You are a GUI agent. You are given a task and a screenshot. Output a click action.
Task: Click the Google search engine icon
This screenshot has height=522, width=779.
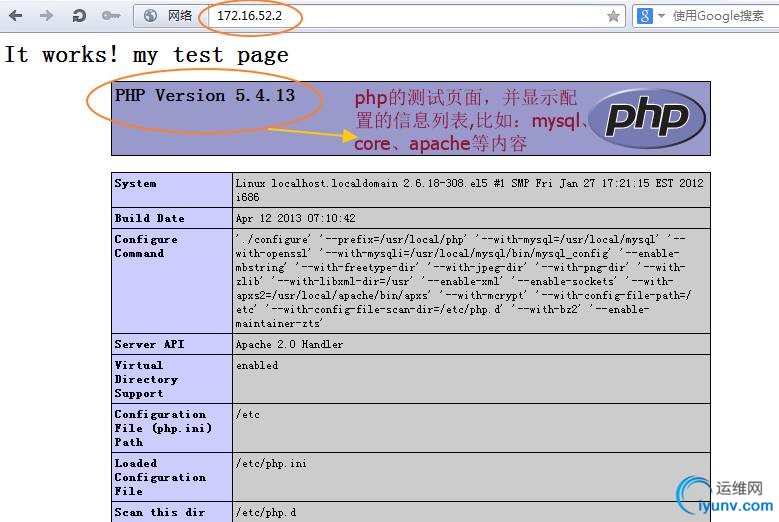(x=644, y=16)
